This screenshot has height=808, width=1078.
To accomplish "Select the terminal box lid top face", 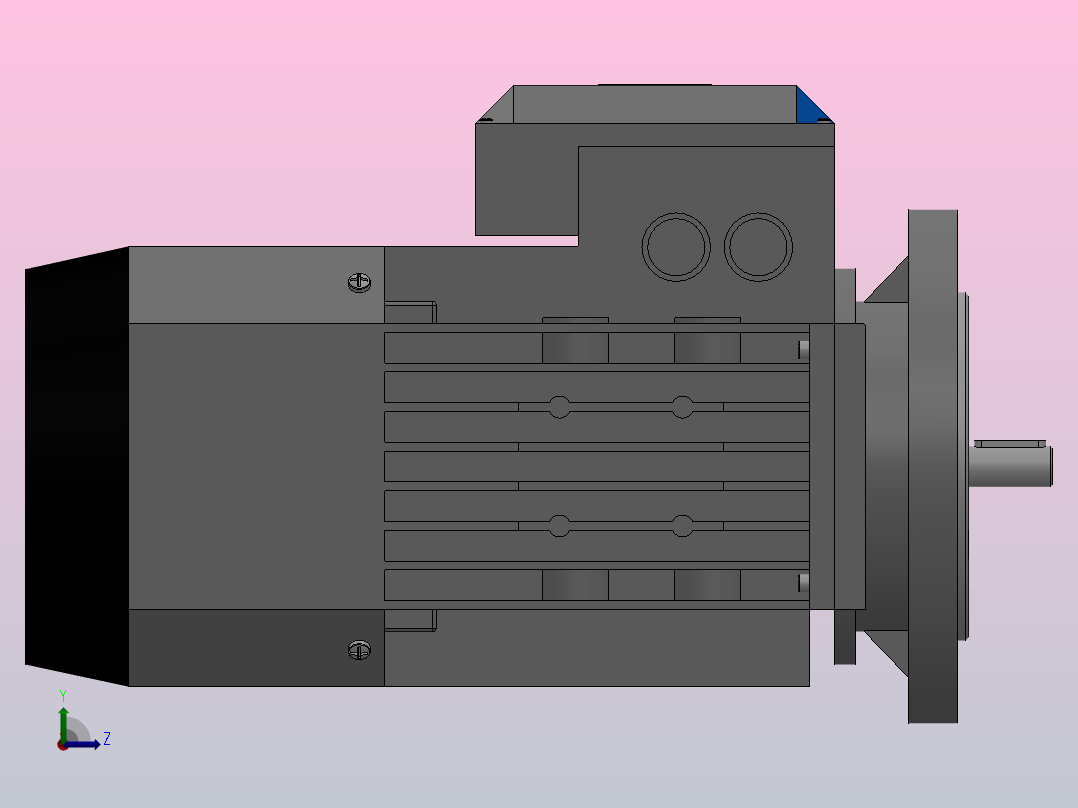I will 654,105.
